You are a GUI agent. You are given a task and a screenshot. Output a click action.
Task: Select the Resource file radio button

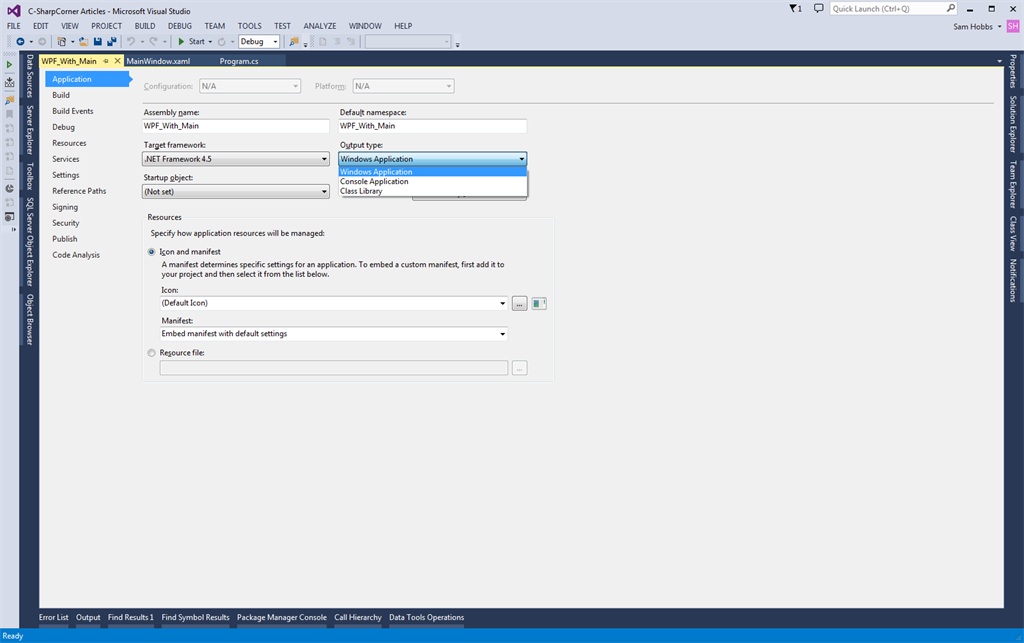pos(152,353)
